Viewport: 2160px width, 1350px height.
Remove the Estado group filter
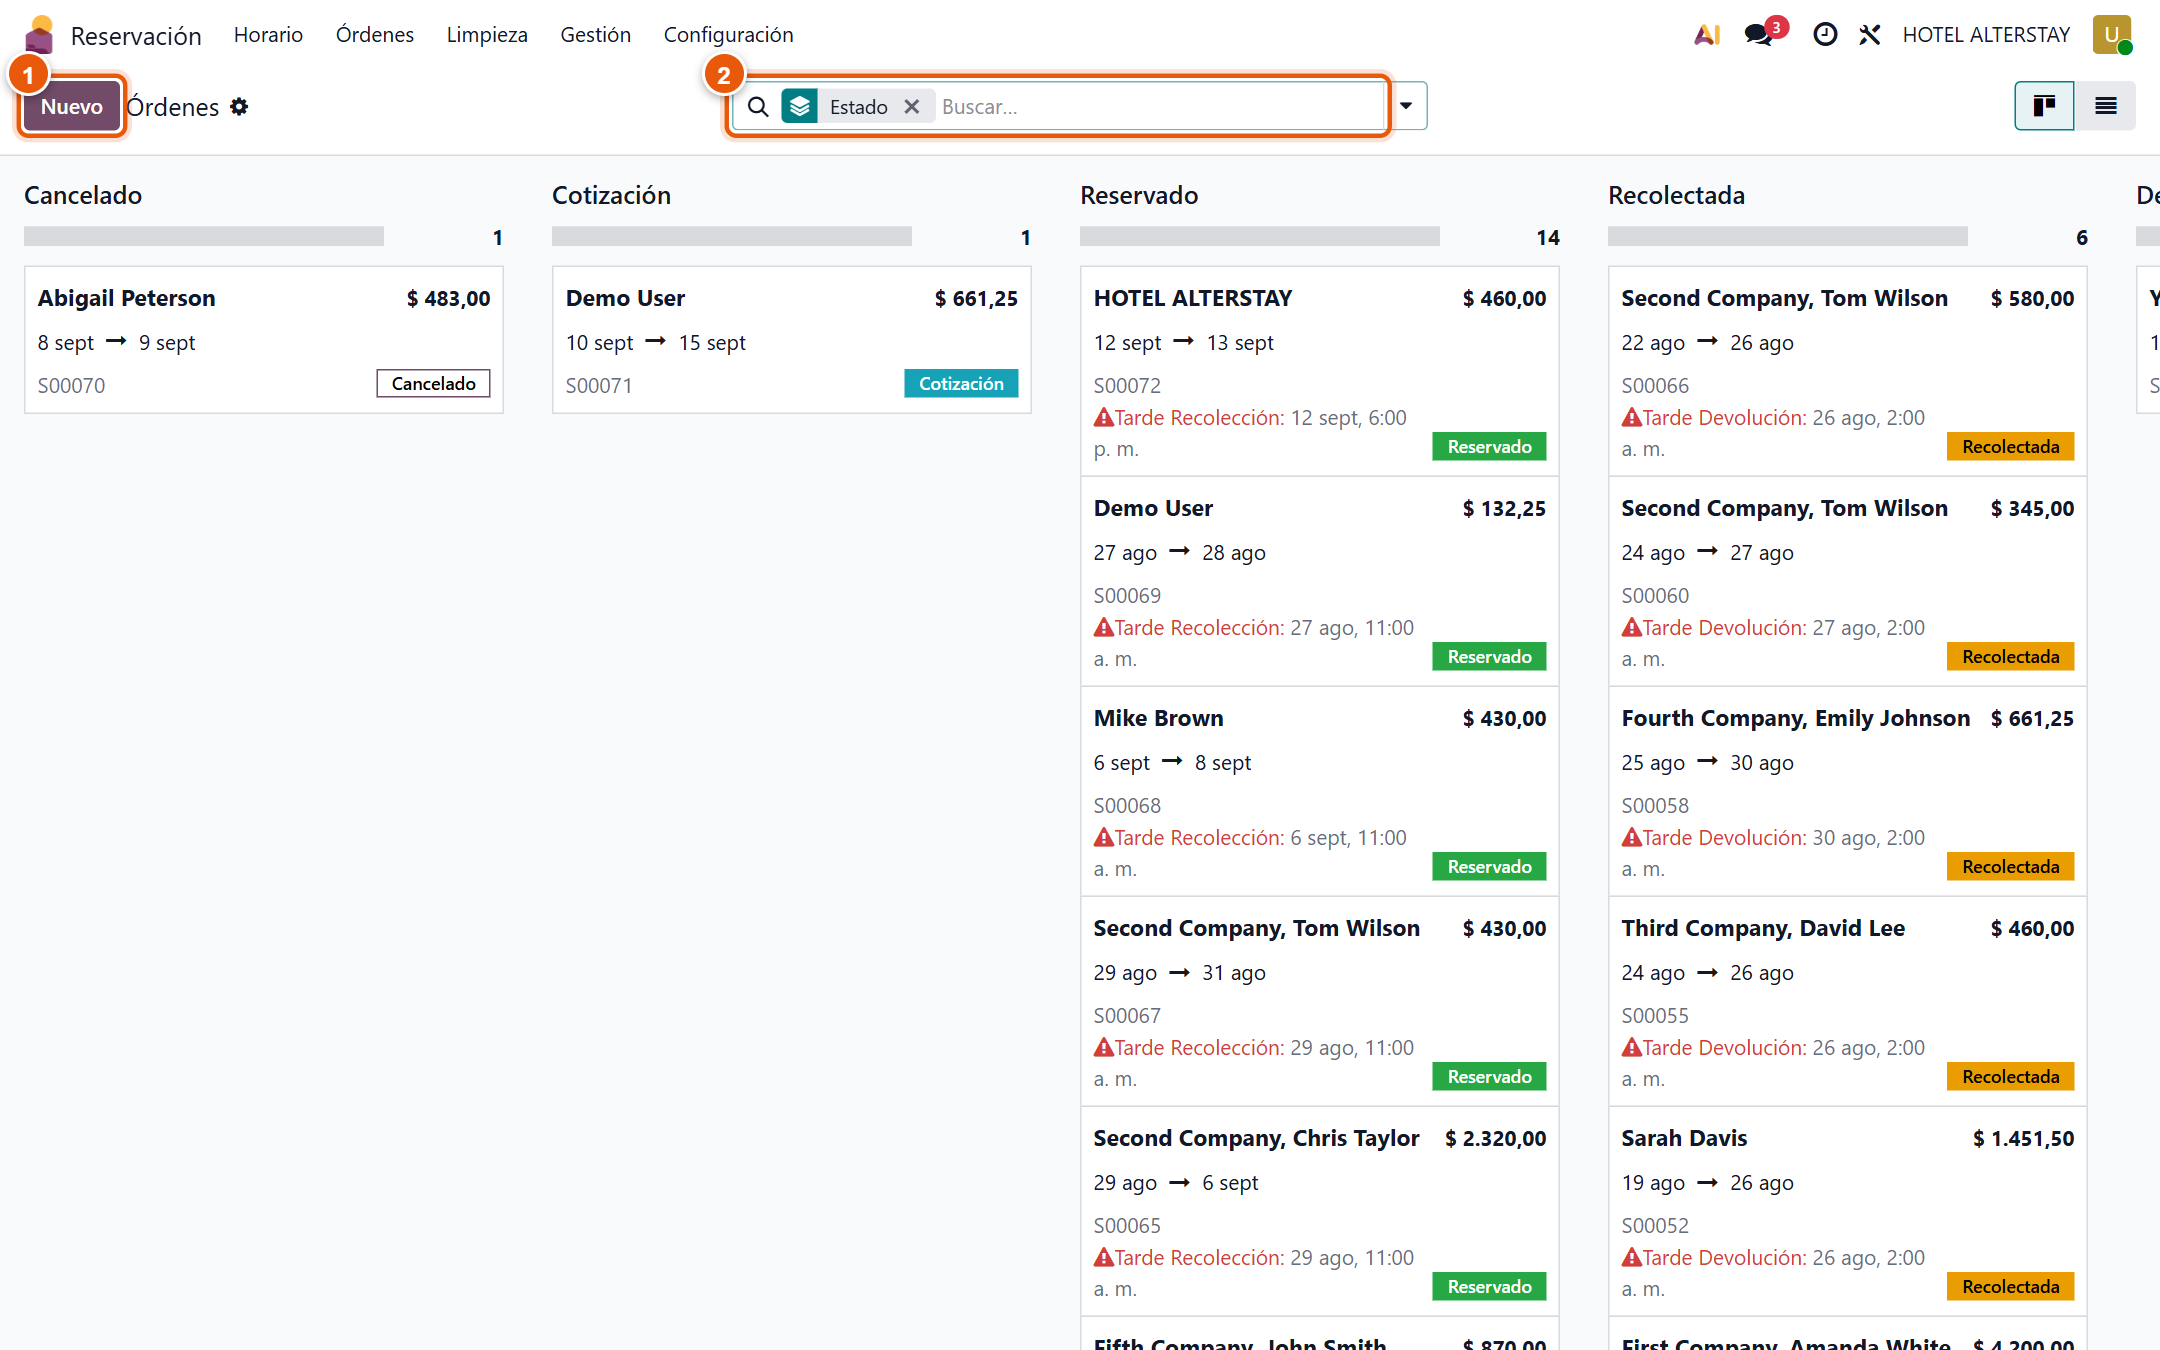912,106
